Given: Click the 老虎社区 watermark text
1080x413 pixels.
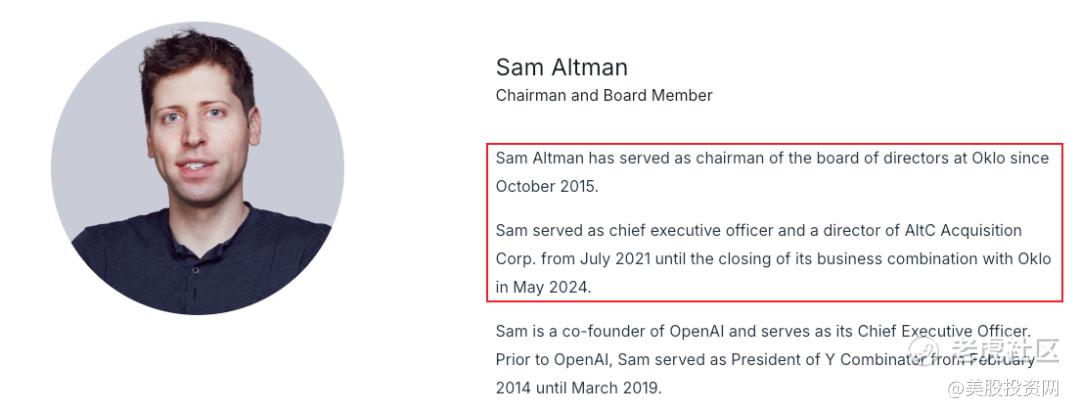Looking at the screenshot, I should [x=1004, y=350].
